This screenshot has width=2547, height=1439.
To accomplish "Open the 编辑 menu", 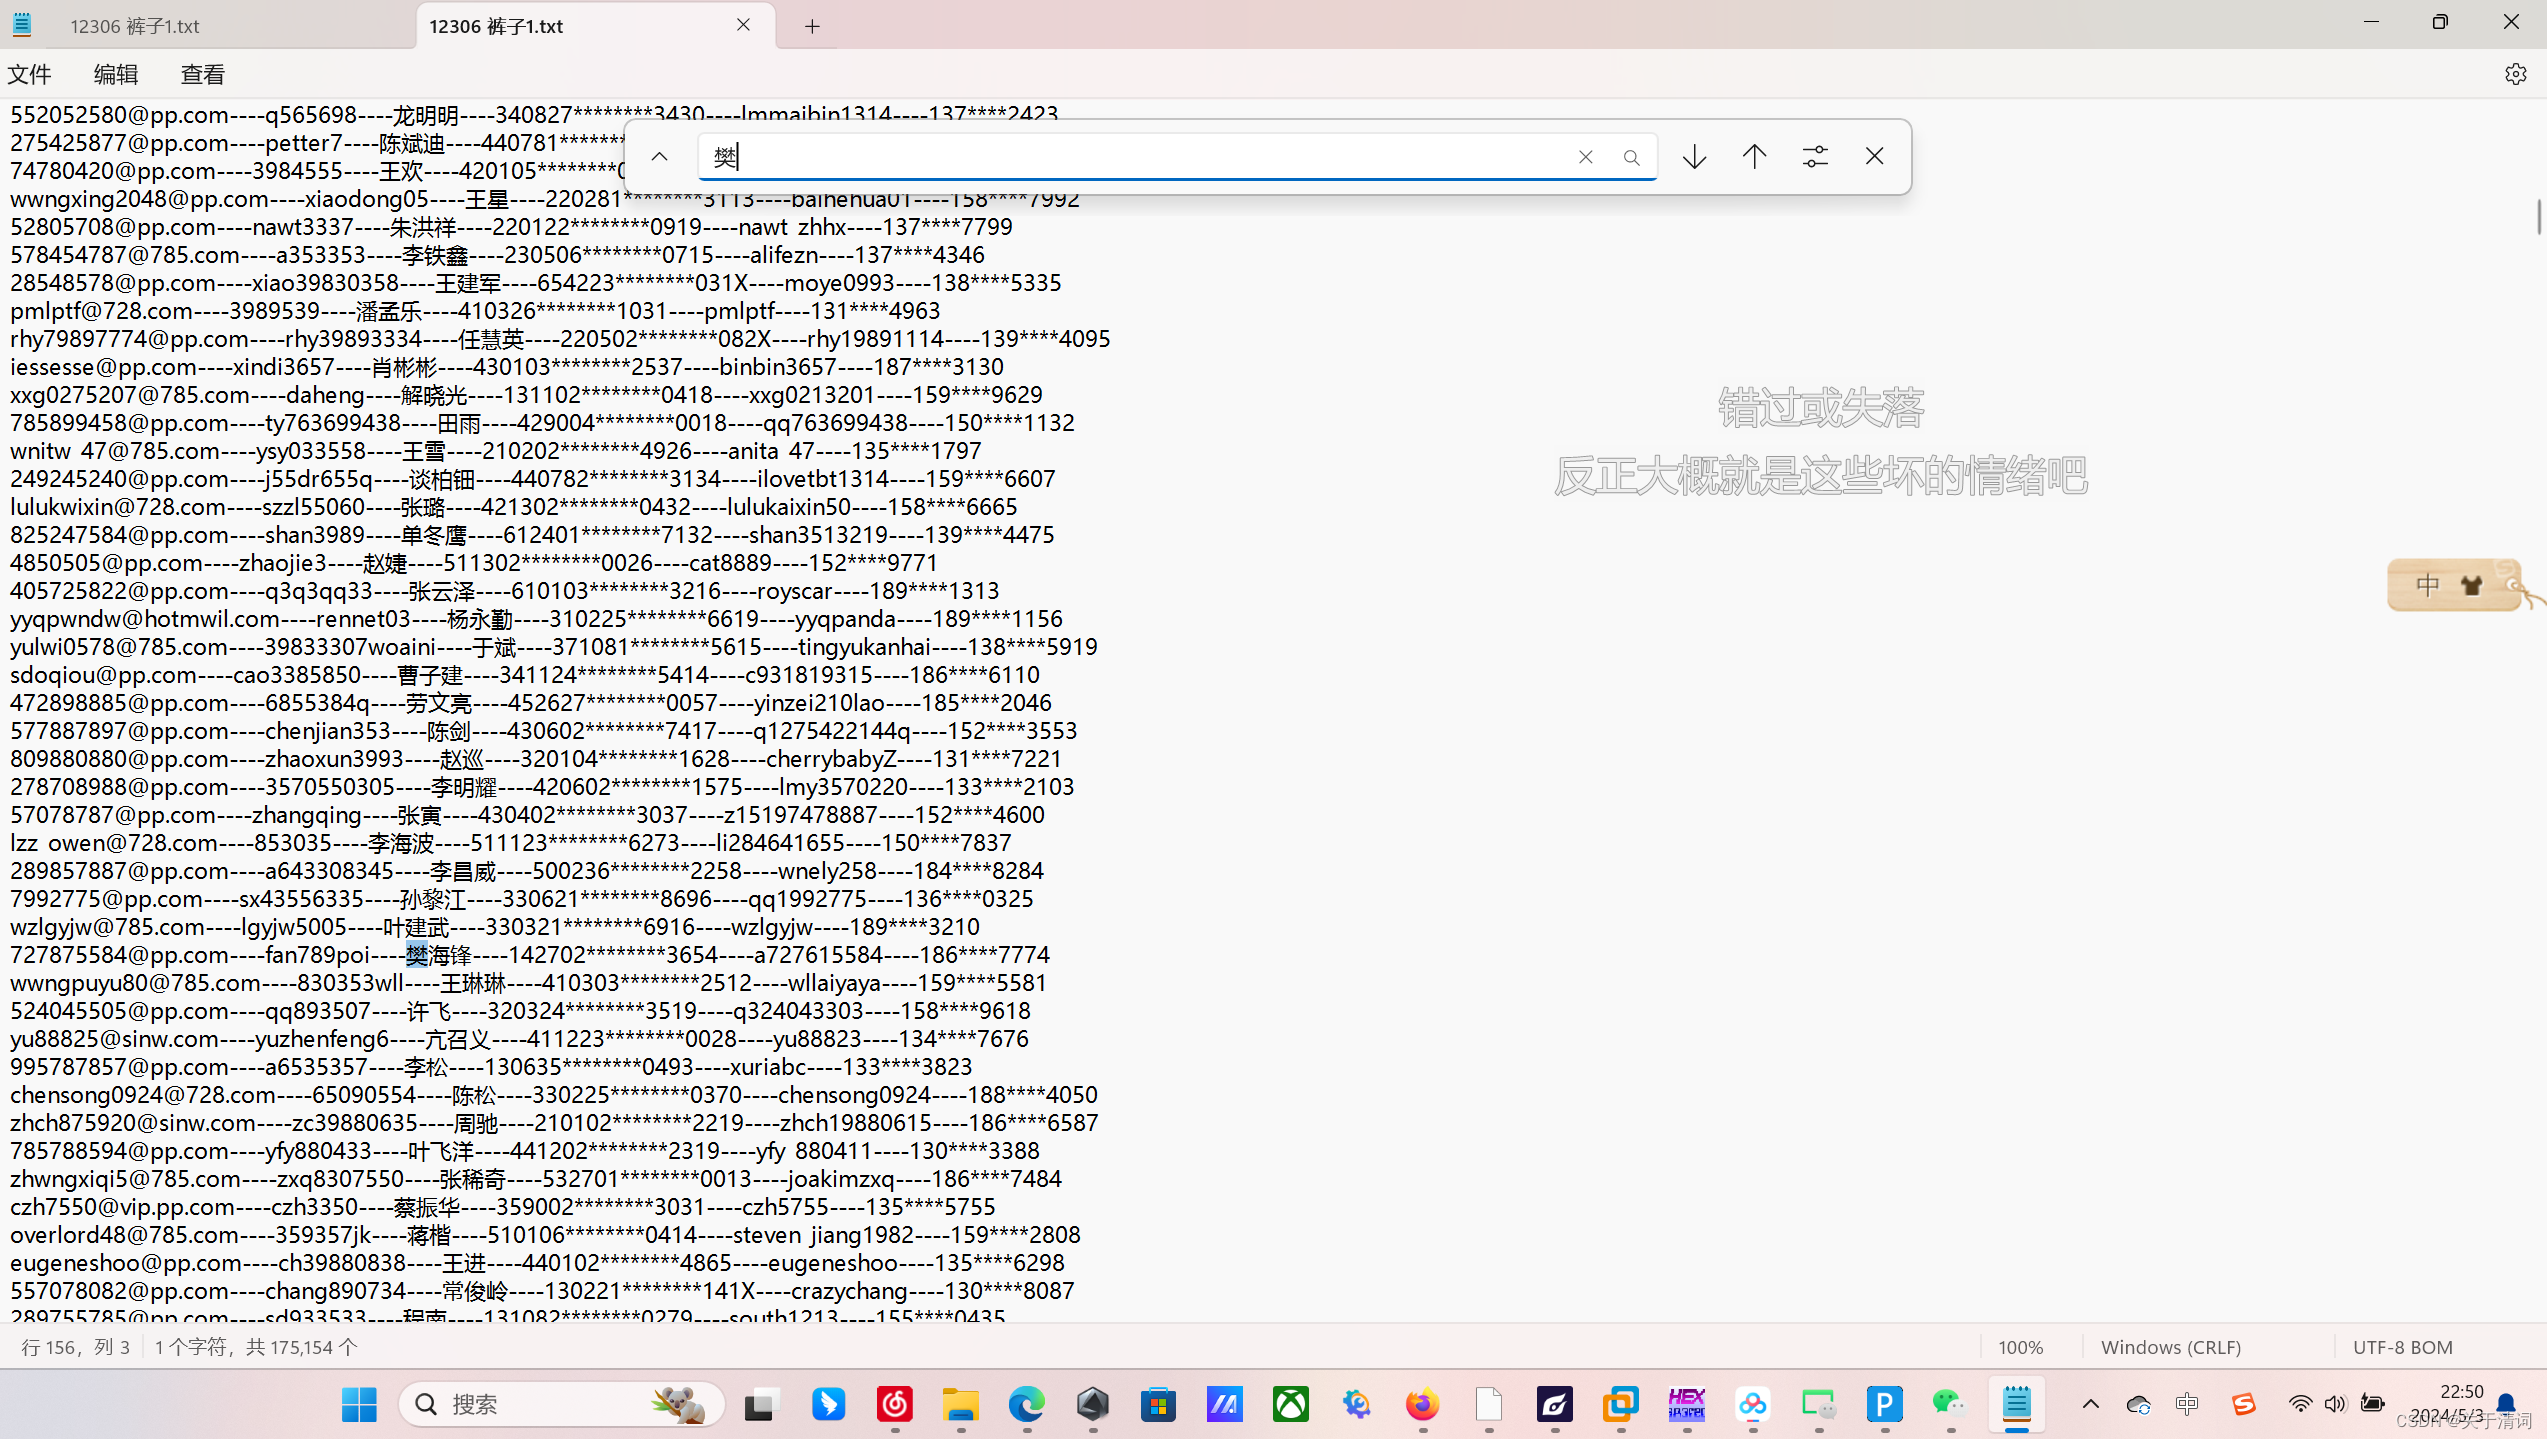I will click(116, 75).
